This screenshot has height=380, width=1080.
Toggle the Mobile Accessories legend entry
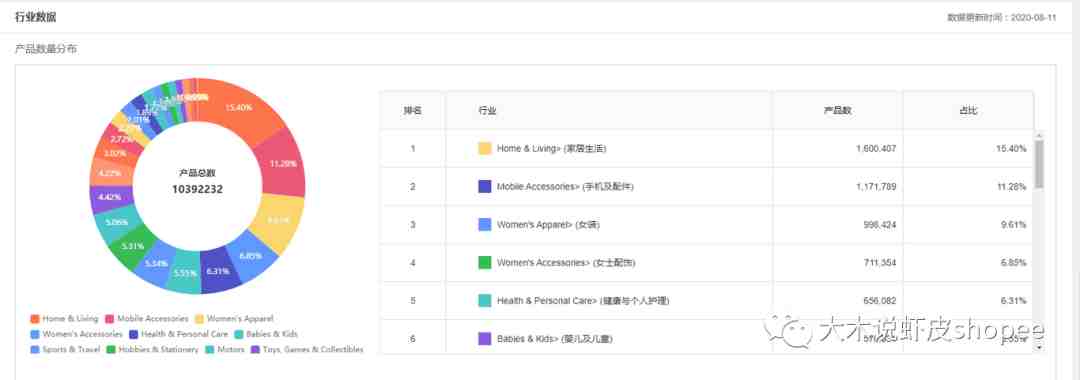coord(147,319)
